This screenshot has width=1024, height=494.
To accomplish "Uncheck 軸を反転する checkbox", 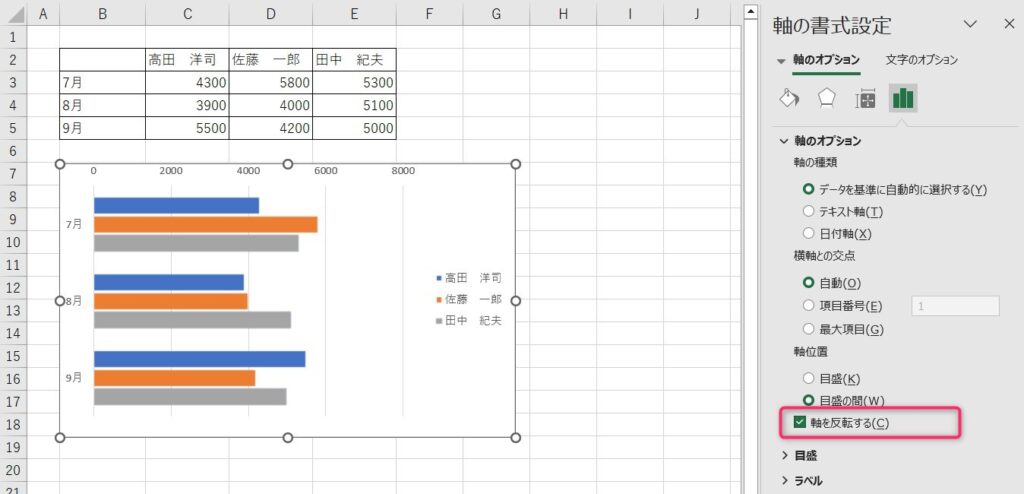I will point(799,423).
